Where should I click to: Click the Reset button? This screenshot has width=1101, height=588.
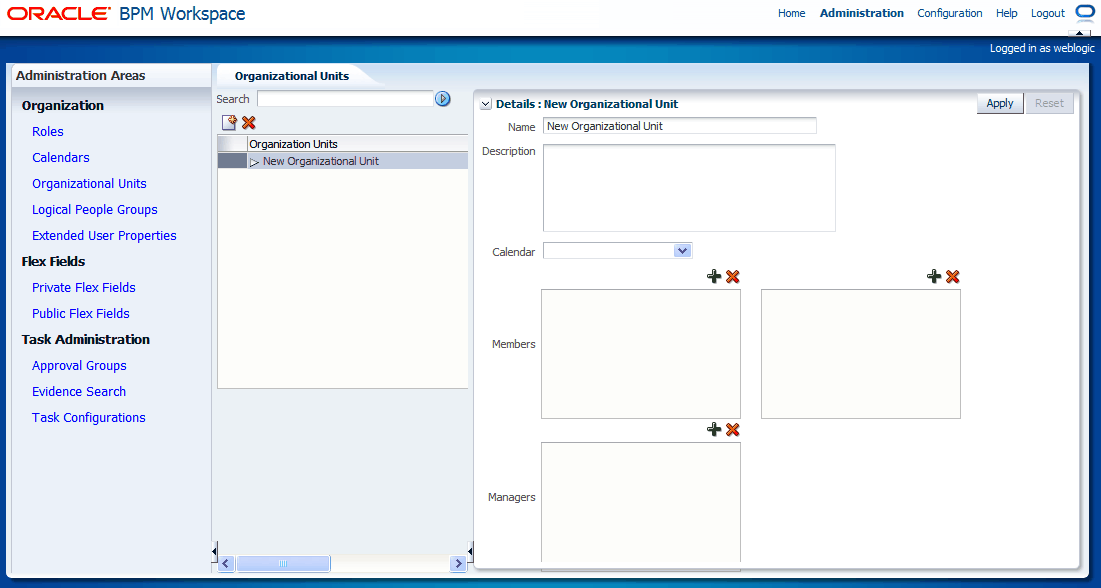tap(1049, 103)
